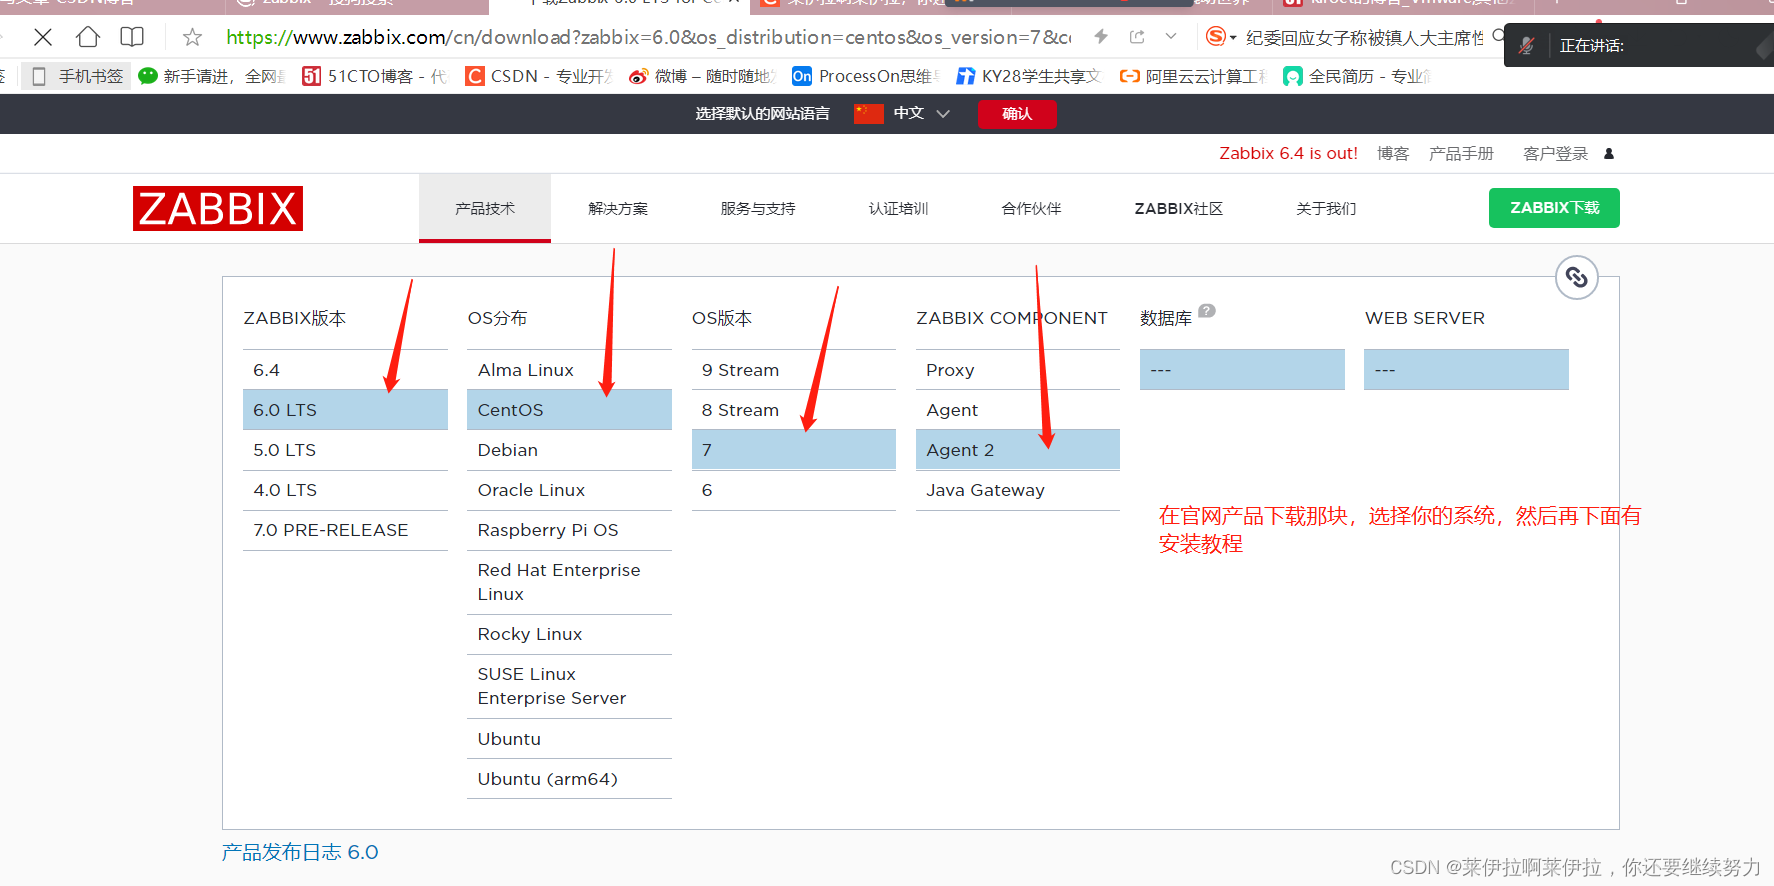Select Debian distribution
The width and height of the screenshot is (1774, 886).
click(569, 450)
